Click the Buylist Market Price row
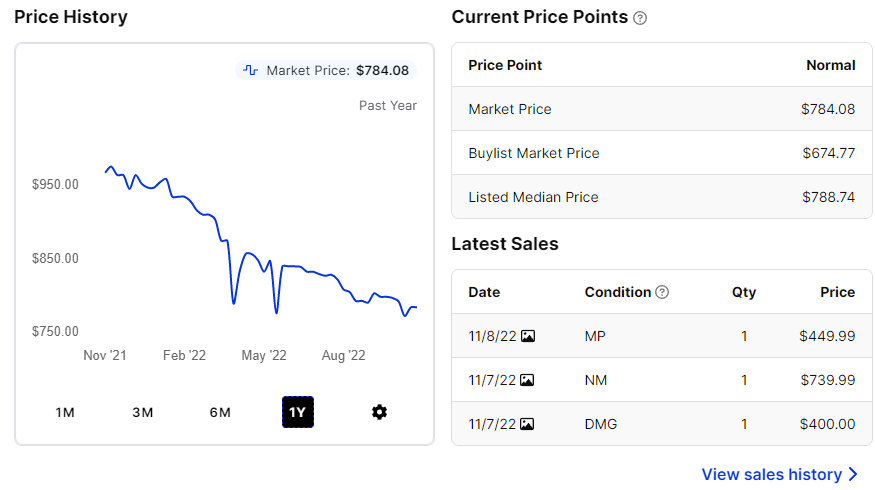This screenshot has height=490, width=875. [661, 153]
